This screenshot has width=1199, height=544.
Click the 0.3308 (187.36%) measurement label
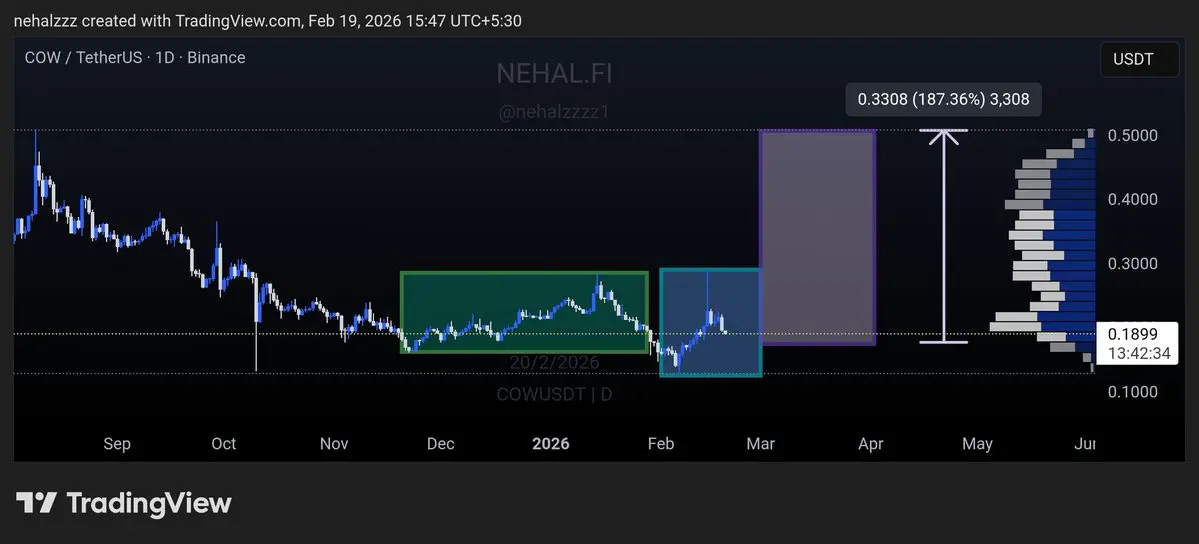[x=943, y=99]
